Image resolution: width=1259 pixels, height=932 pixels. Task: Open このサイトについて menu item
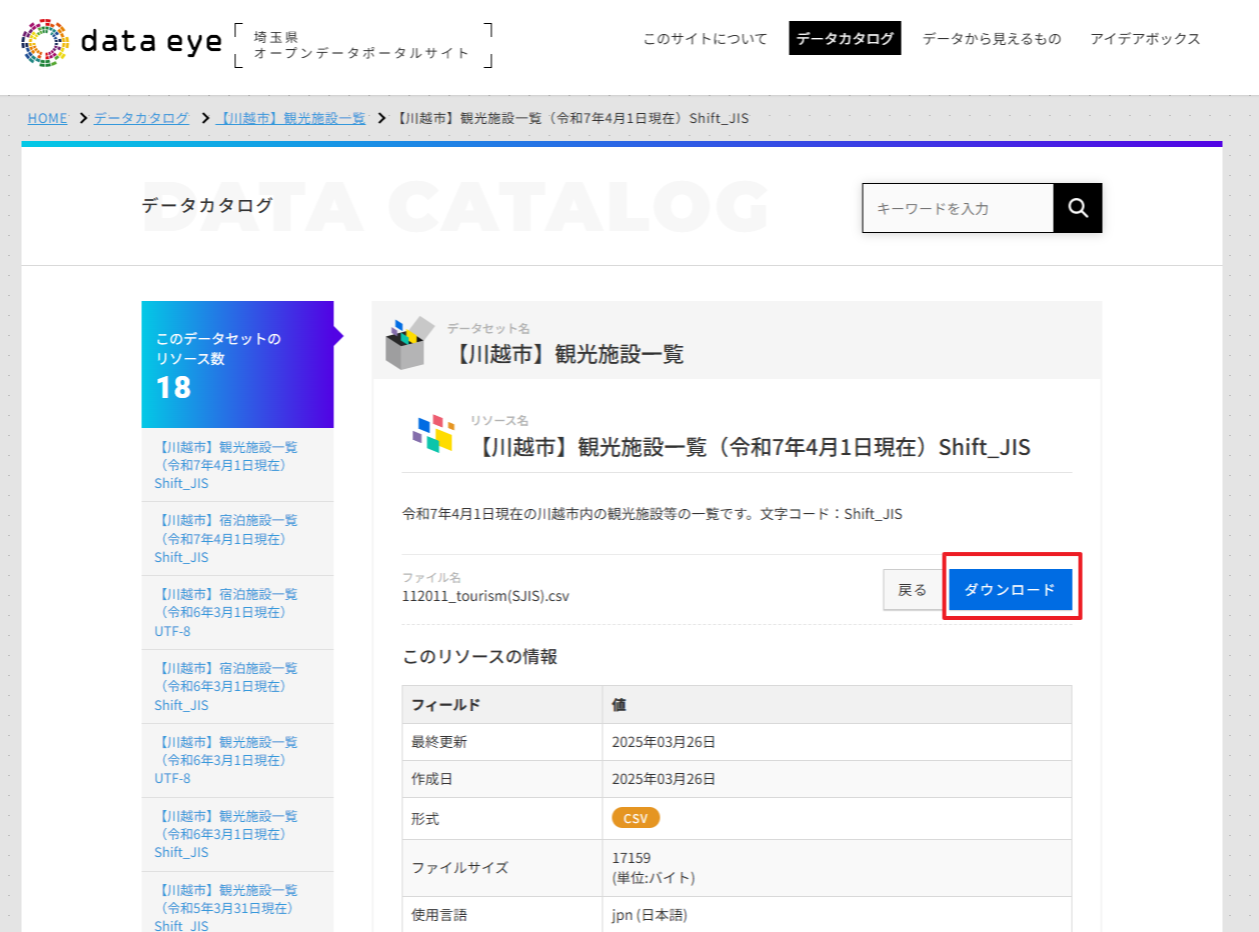[705, 39]
